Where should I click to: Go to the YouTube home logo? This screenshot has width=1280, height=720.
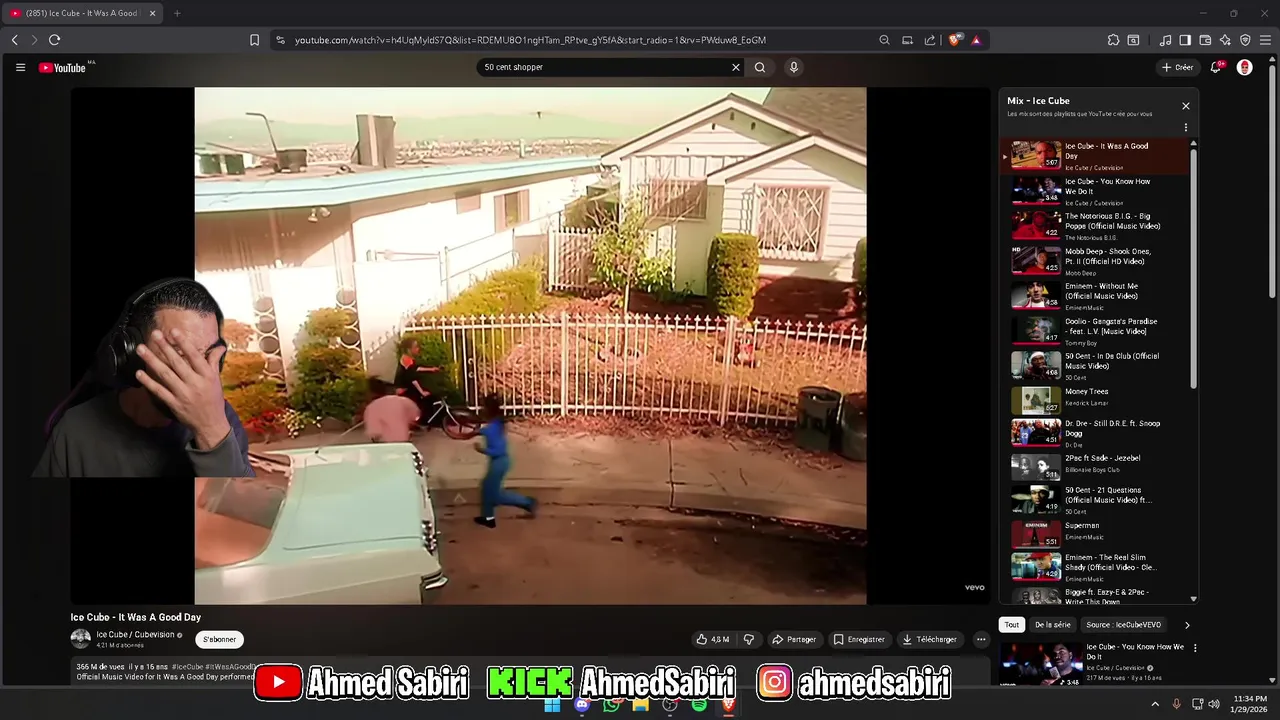pos(62,68)
